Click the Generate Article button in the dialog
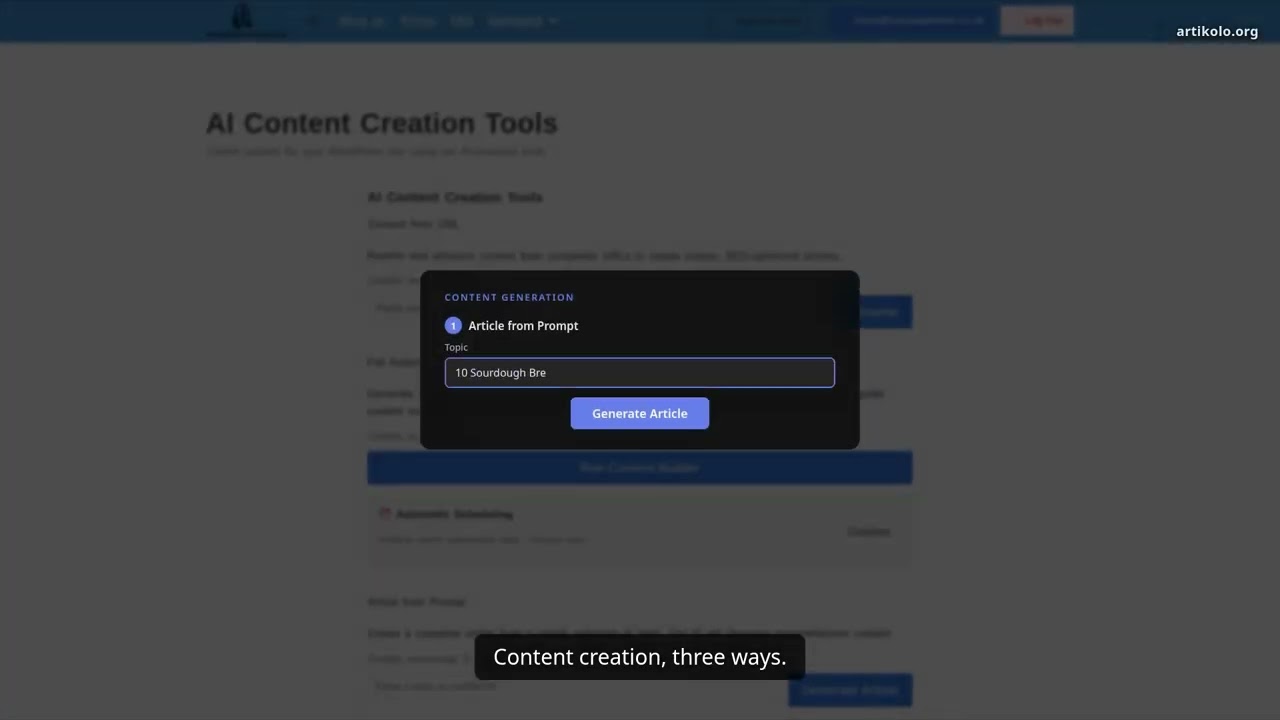The width and height of the screenshot is (1280, 720). (x=640, y=413)
